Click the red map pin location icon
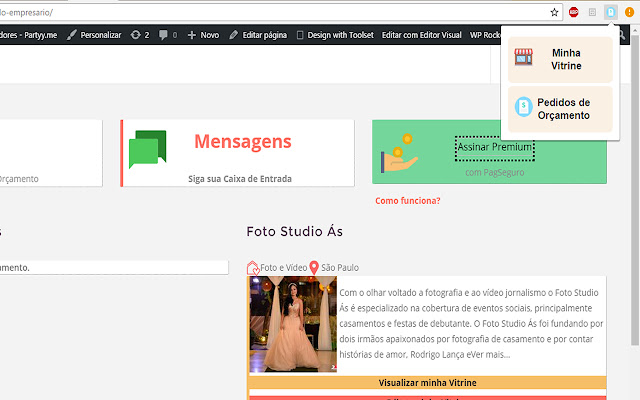Image resolution: width=640 pixels, height=400 pixels. pos(314,268)
